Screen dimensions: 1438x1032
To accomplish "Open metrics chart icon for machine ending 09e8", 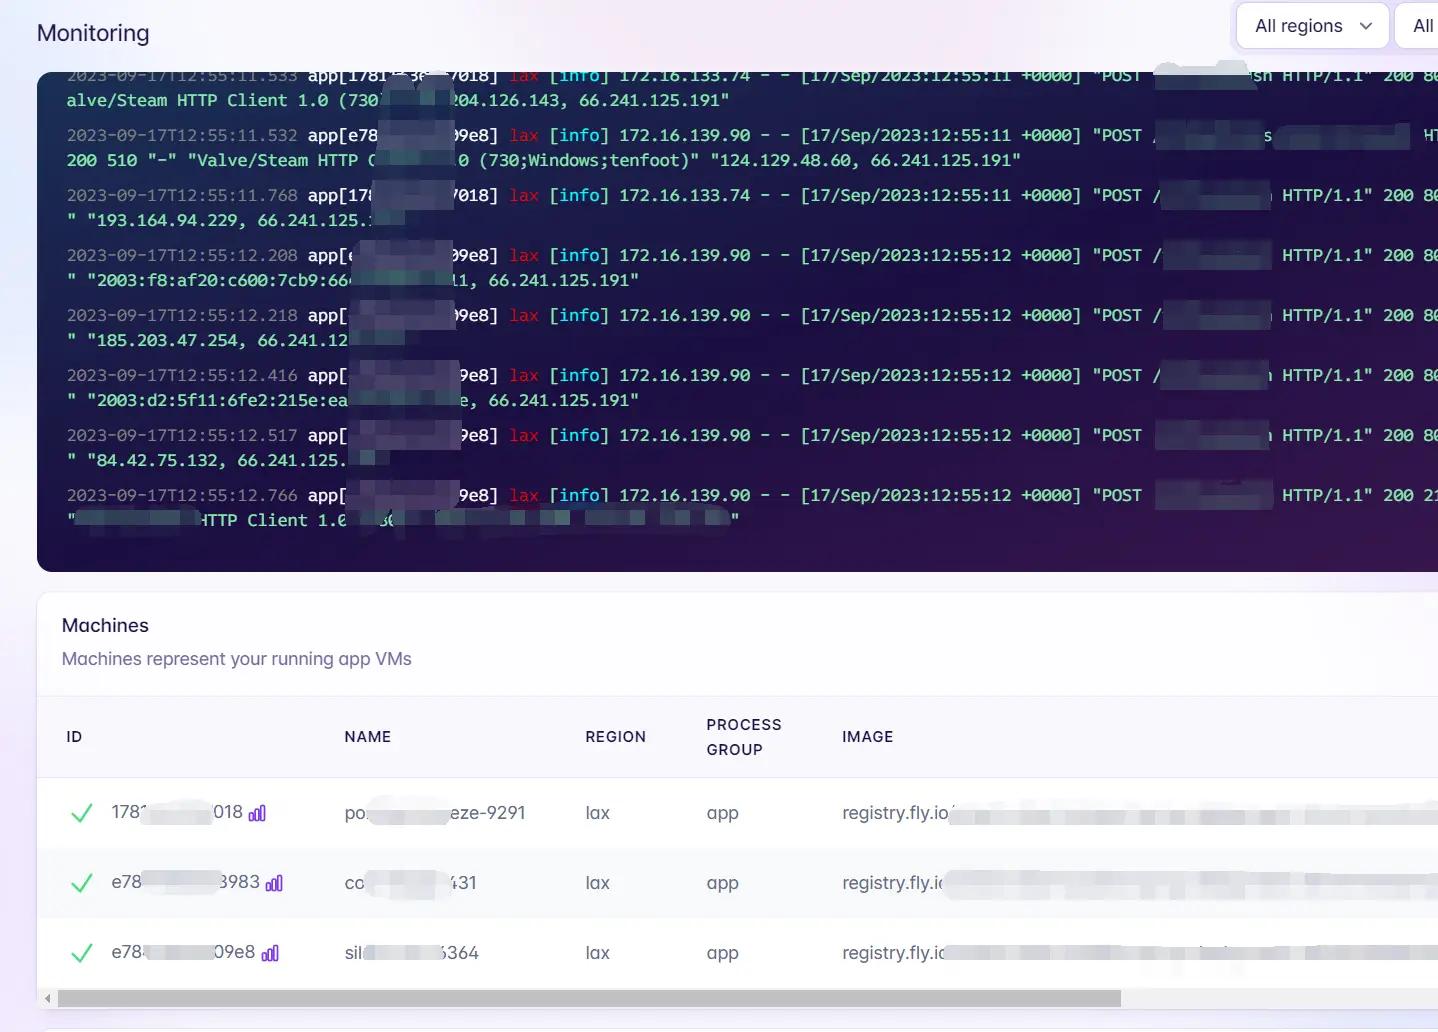I will pyautogui.click(x=270, y=953).
